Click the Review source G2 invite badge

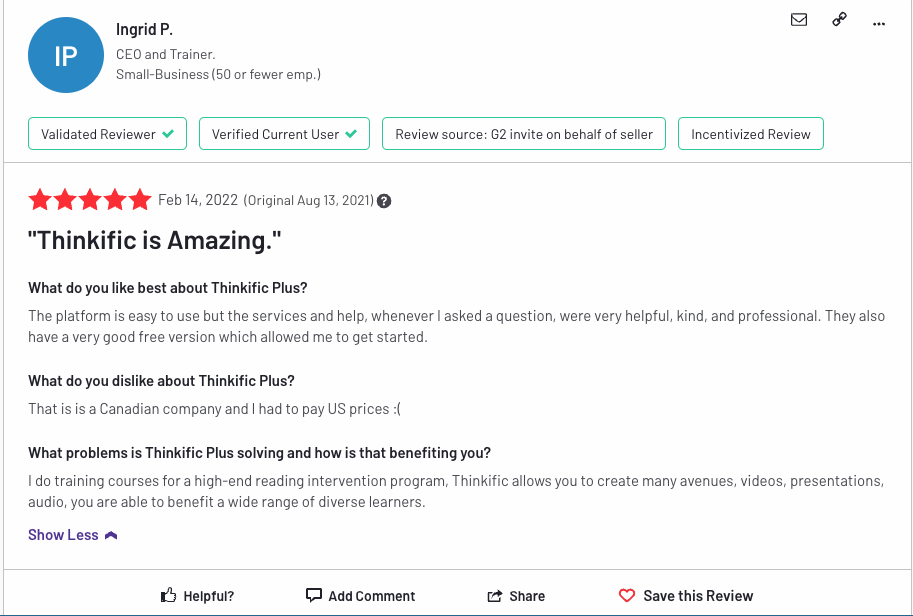click(523, 134)
